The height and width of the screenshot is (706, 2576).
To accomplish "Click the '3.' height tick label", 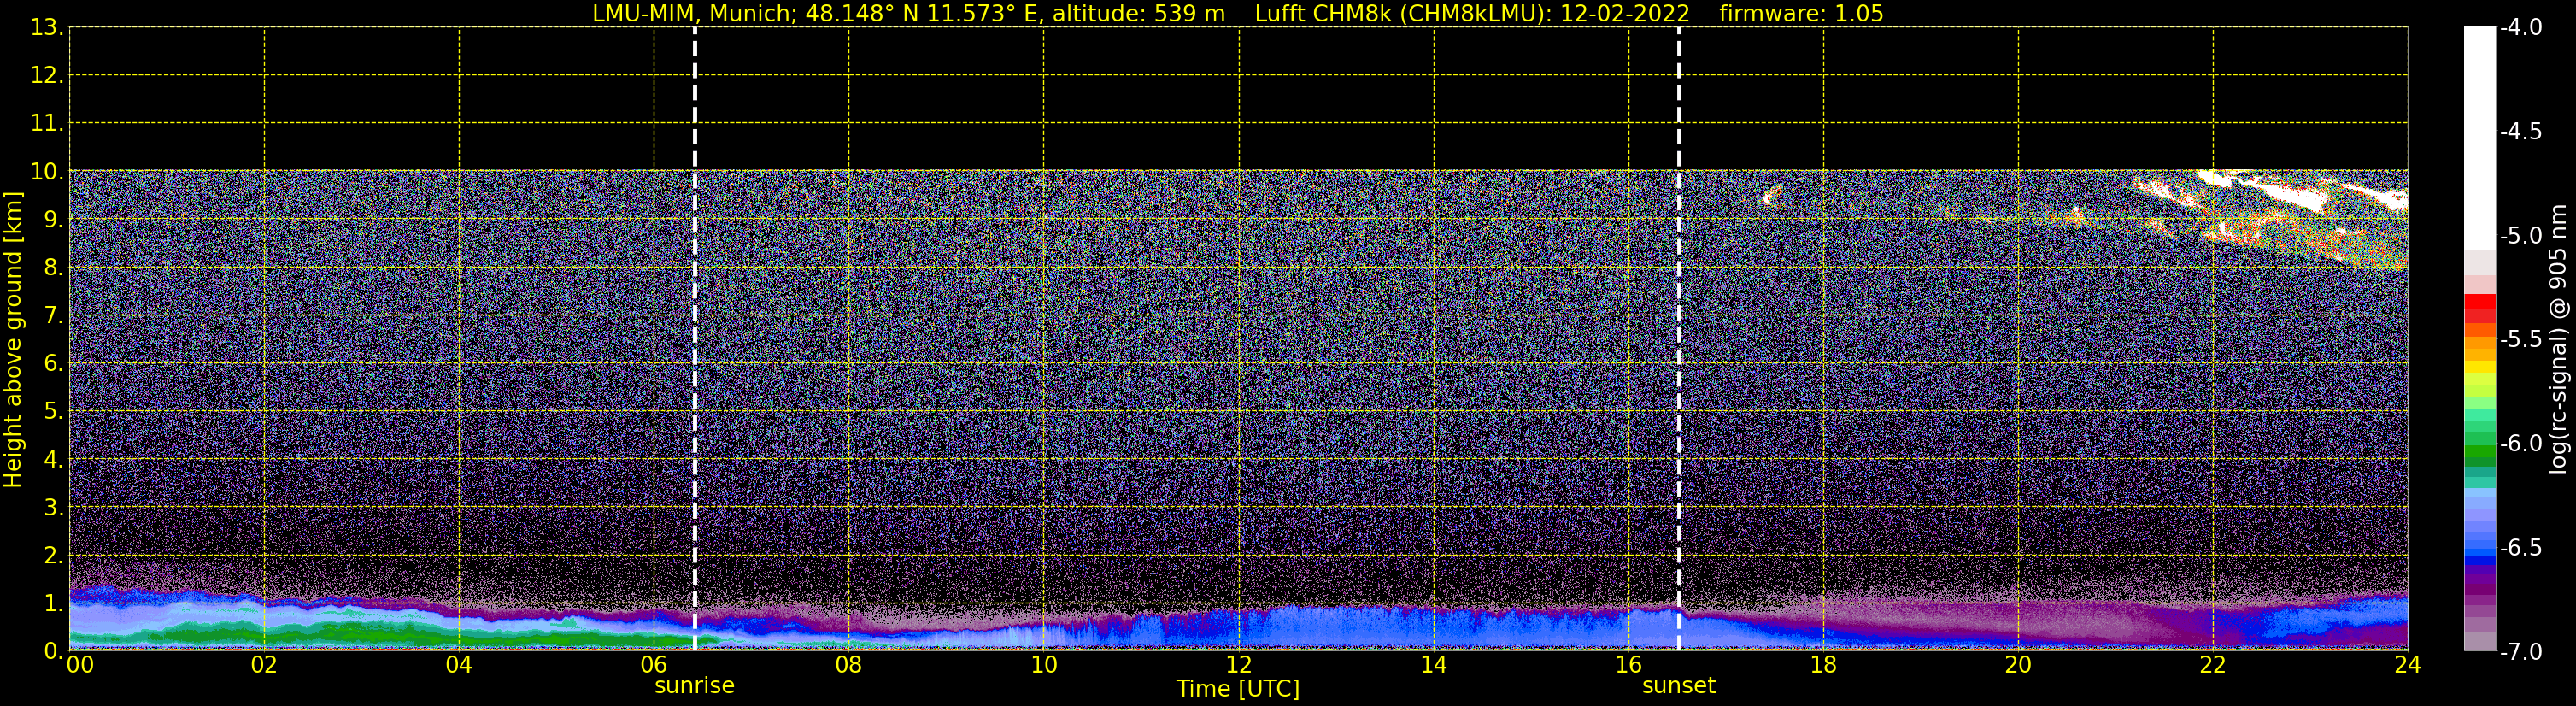I will coord(52,508).
